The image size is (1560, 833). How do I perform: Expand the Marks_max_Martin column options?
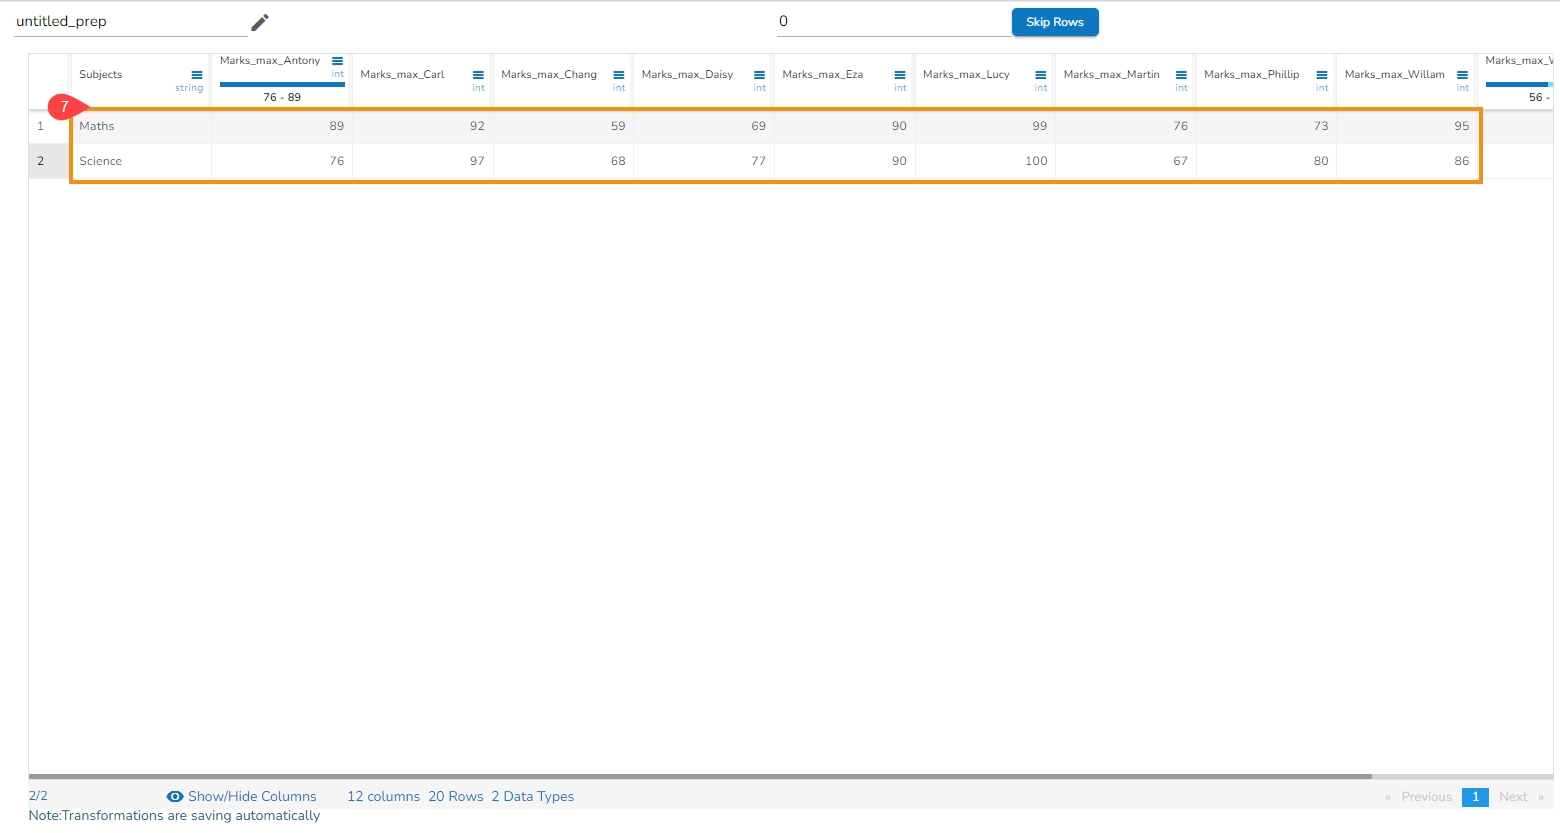[x=1181, y=75]
